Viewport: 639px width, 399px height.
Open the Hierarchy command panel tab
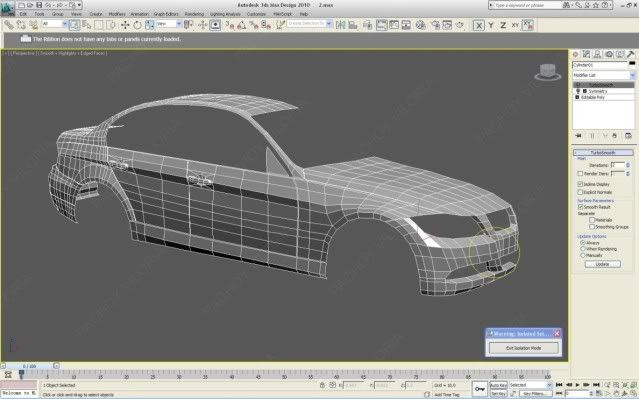[597, 54]
